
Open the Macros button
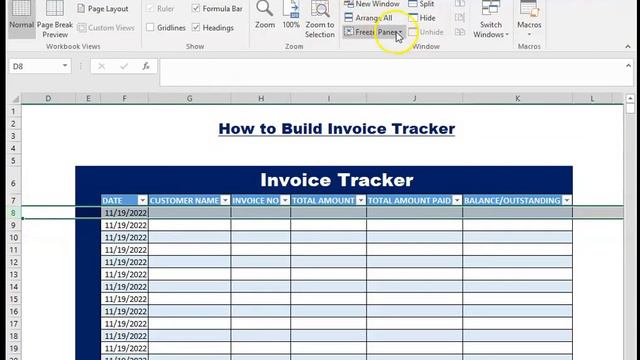(x=529, y=18)
